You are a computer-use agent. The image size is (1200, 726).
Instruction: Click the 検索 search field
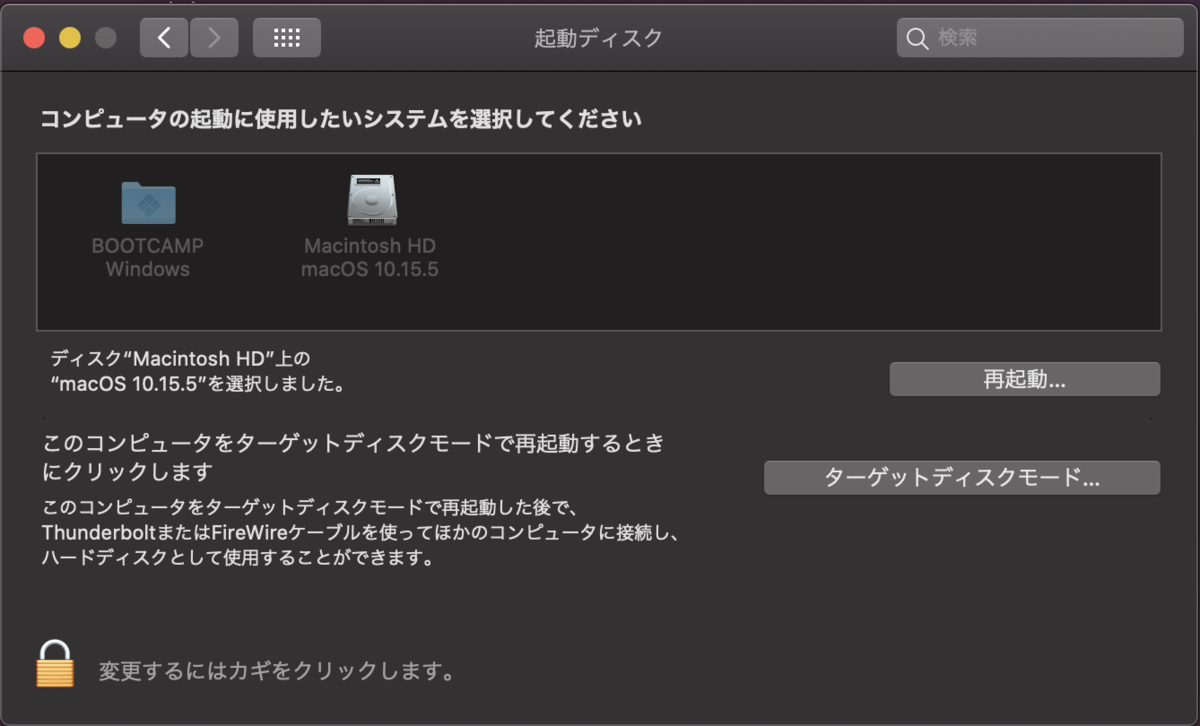tap(1040, 38)
